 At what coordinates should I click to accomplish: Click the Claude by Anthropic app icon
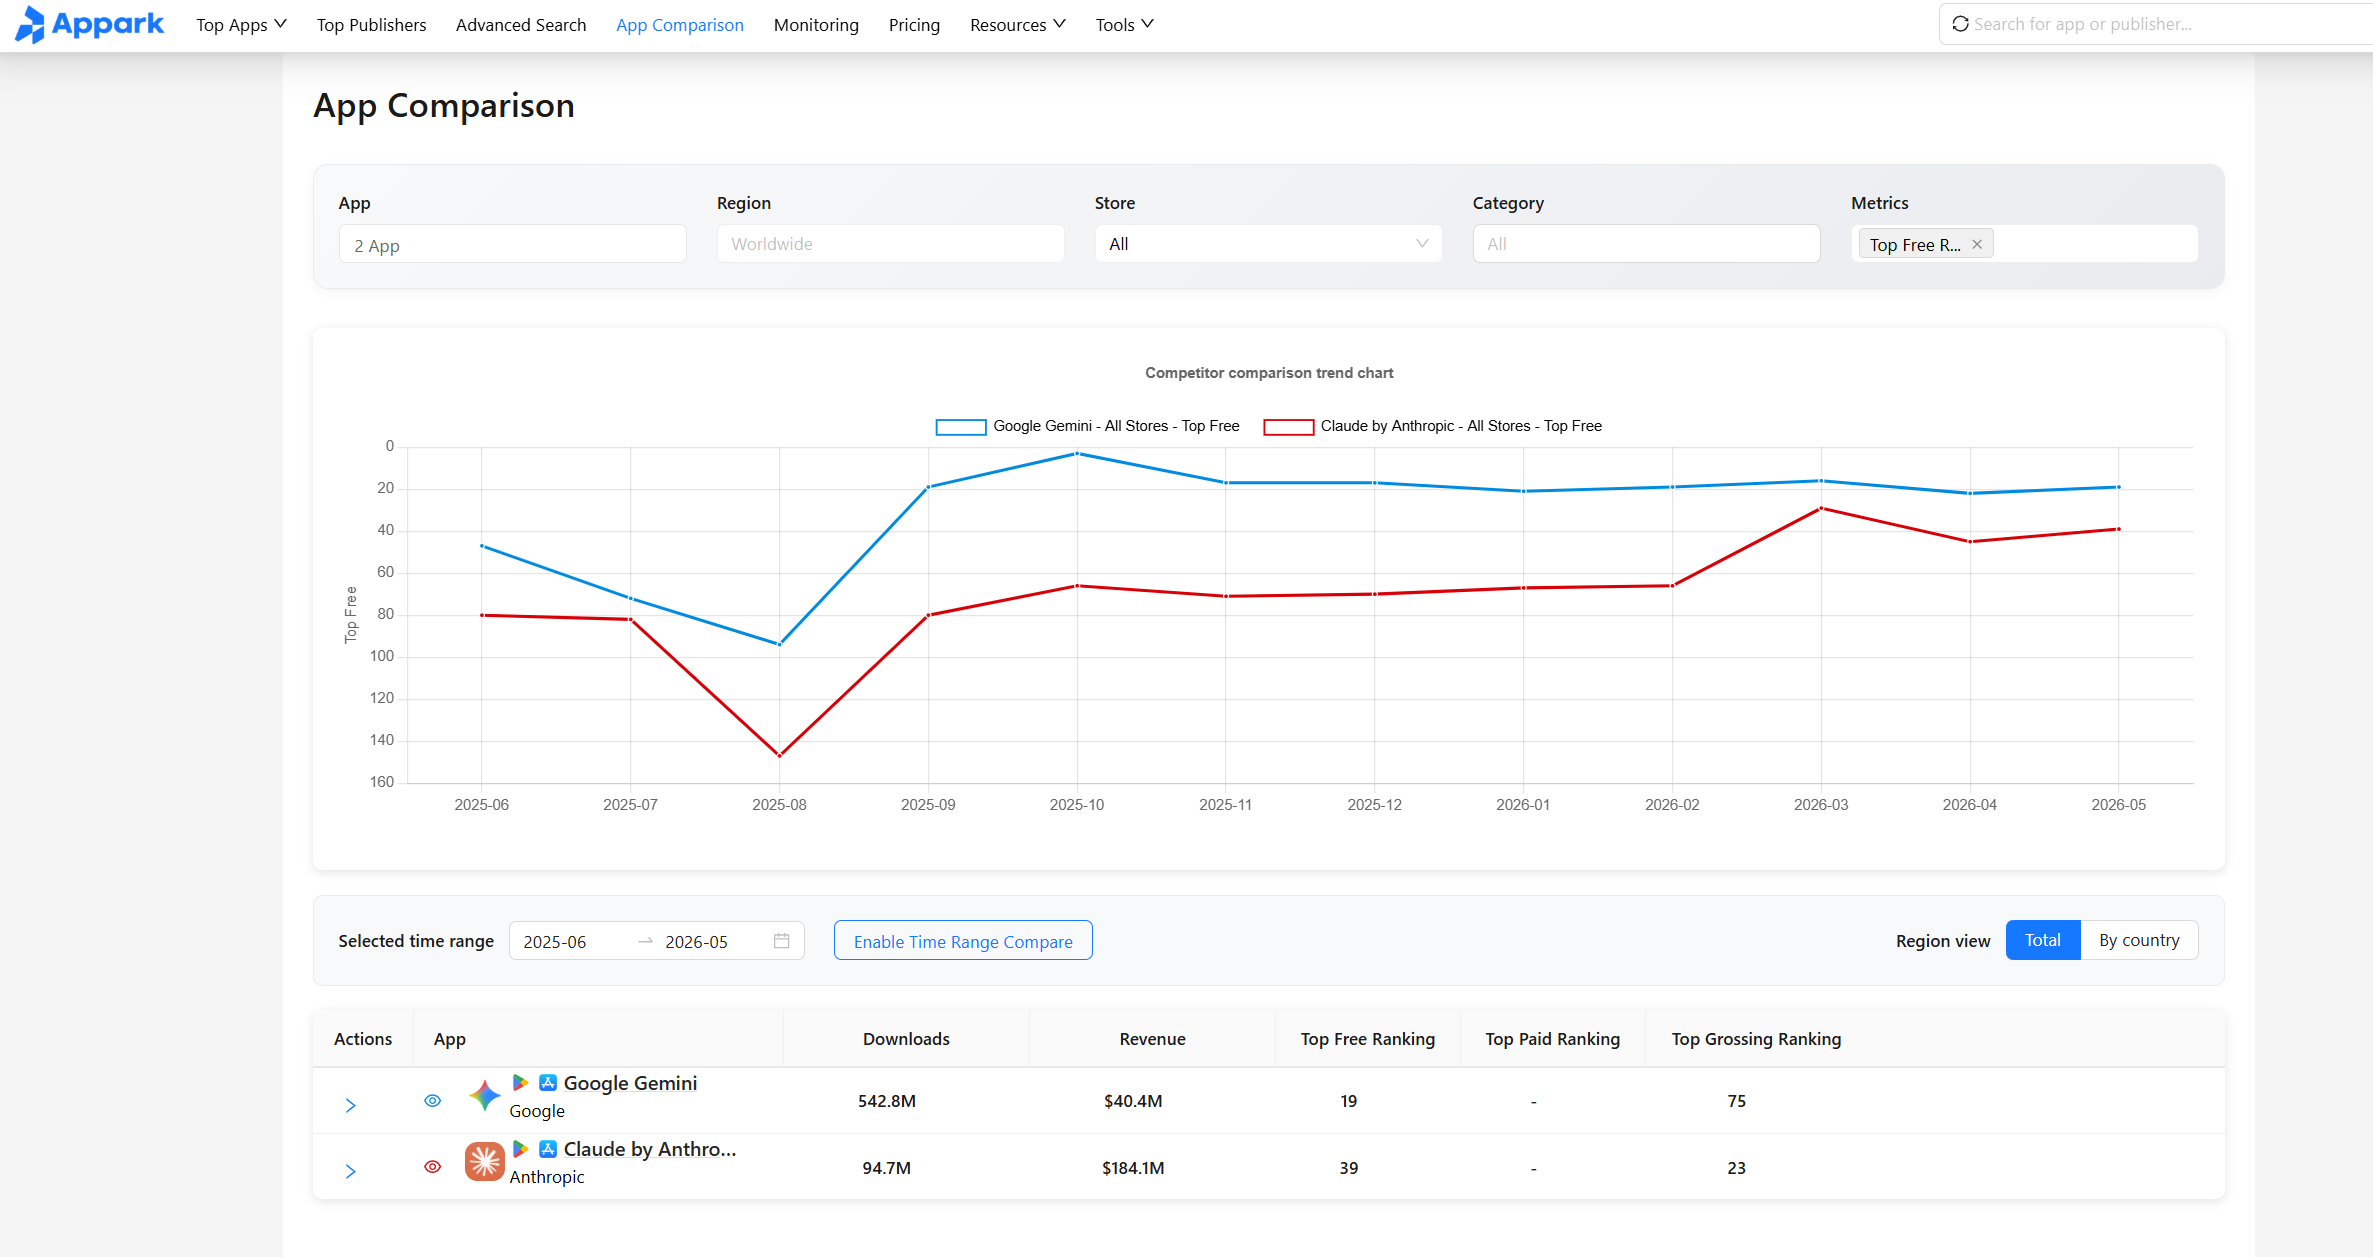485,1162
